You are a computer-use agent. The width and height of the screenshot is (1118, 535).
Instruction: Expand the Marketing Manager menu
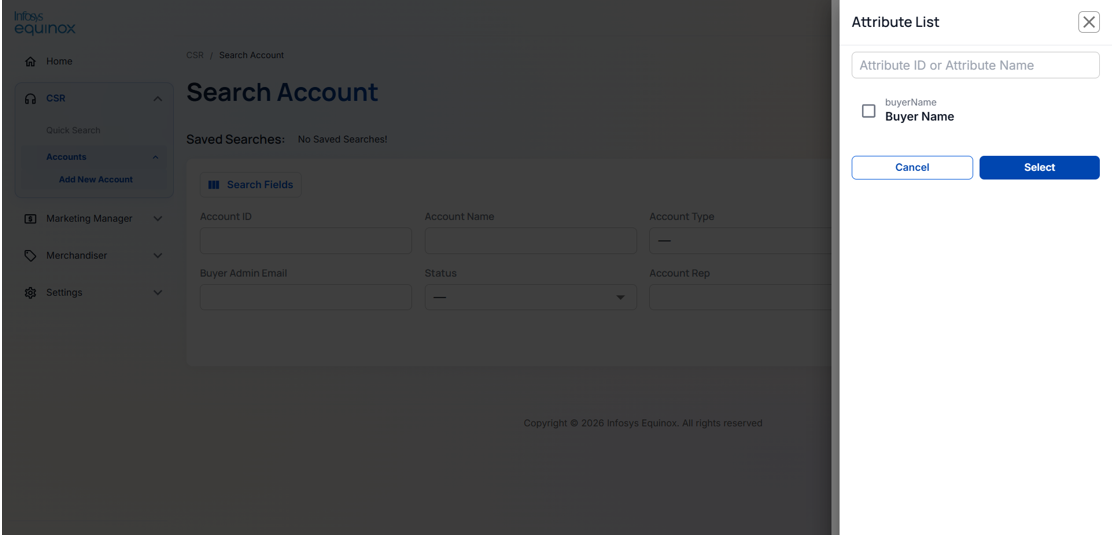click(158, 218)
